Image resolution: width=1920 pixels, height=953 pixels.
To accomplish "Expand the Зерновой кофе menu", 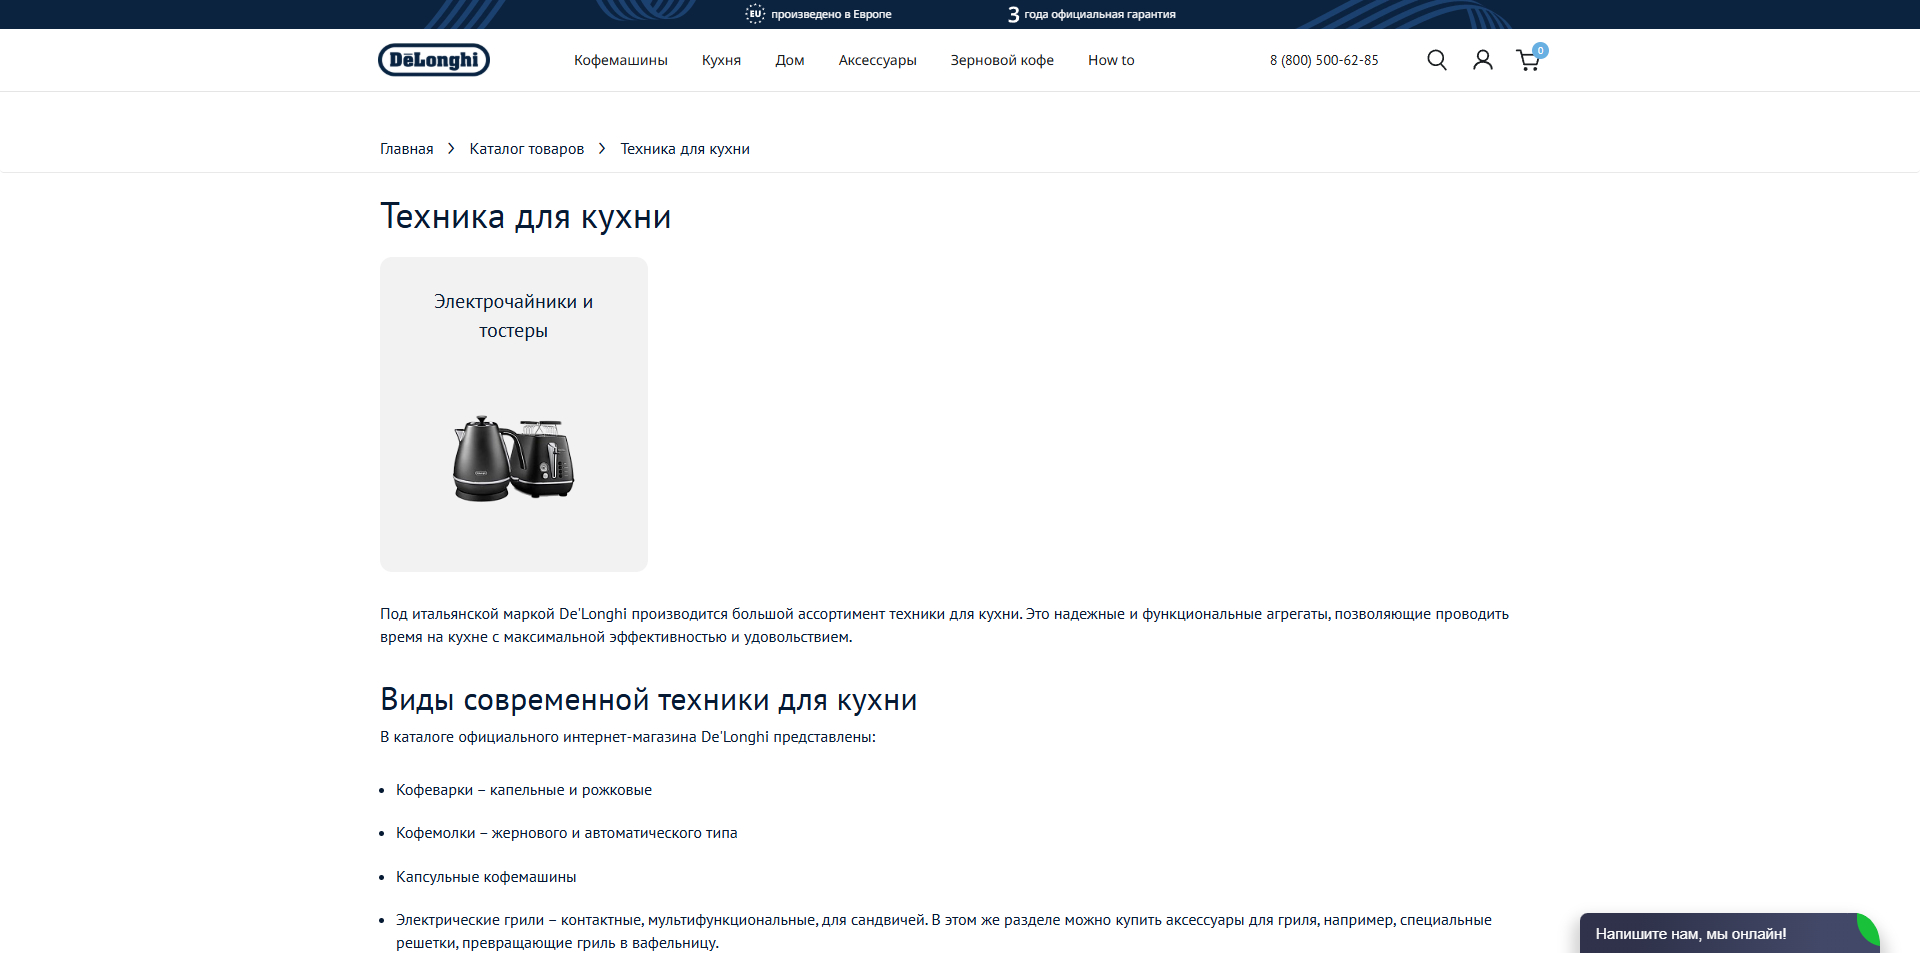I will 1001,60.
